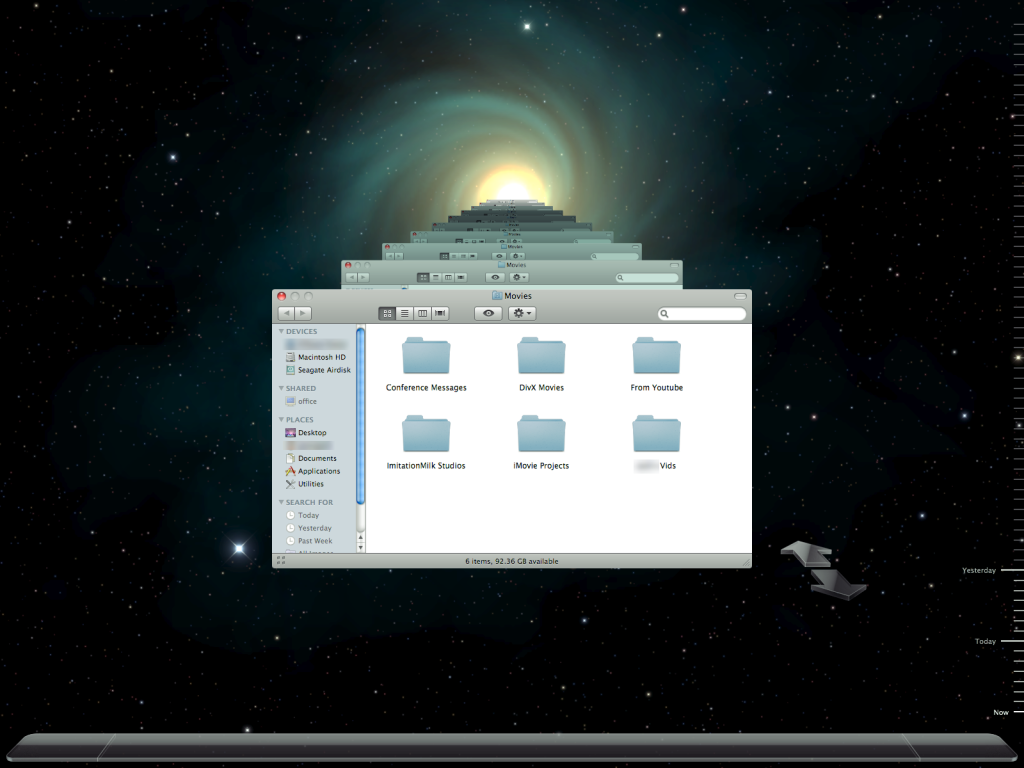Image resolution: width=1024 pixels, height=768 pixels.
Task: Switch front window to column view
Action: [423, 313]
